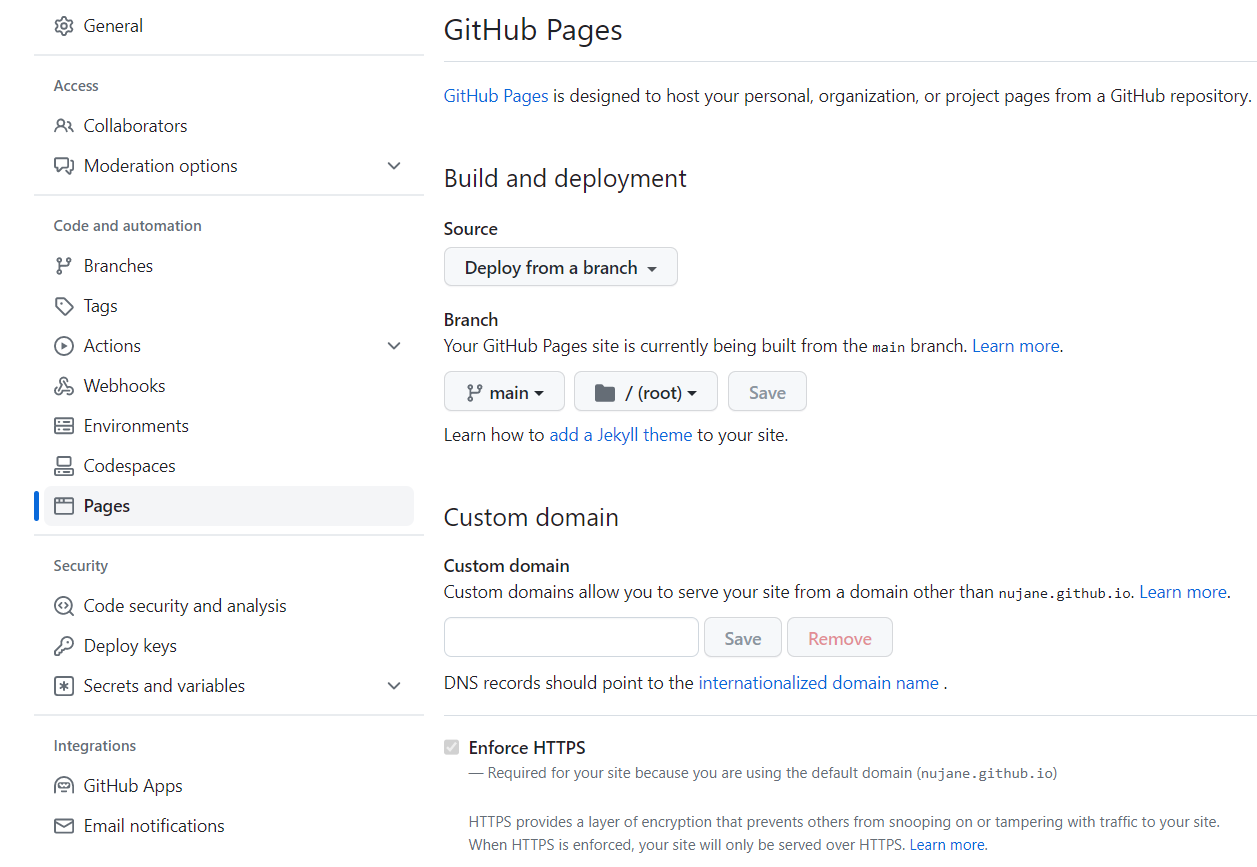Image resolution: width=1257 pixels, height=867 pixels.
Task: Expand the Moderation options chevron
Action: (x=394, y=166)
